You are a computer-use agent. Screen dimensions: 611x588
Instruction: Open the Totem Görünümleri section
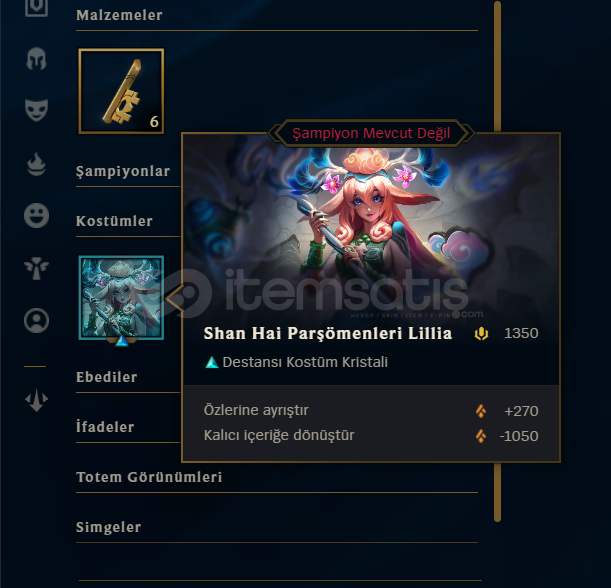(149, 477)
